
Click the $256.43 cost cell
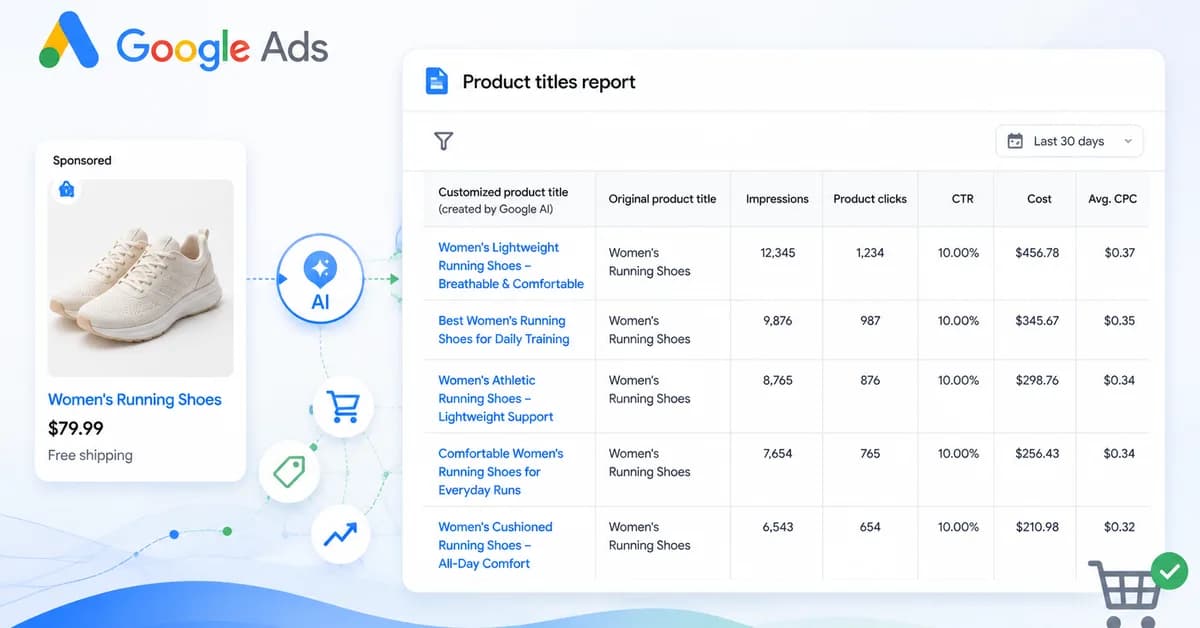pos(1037,453)
